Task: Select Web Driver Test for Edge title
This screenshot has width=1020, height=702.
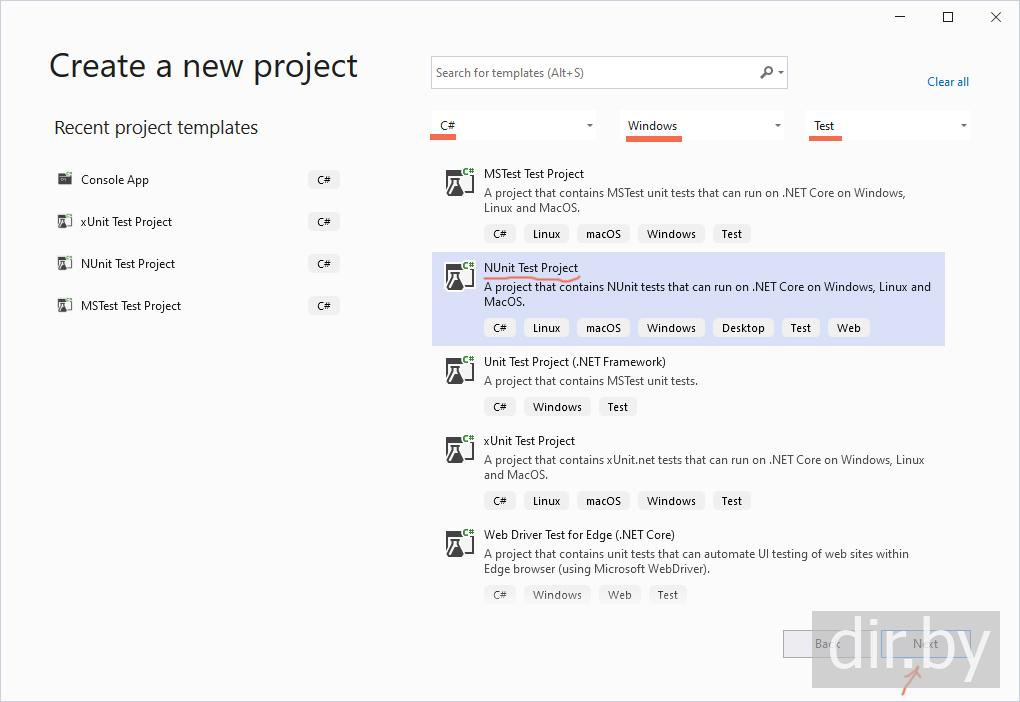Action: (578, 535)
